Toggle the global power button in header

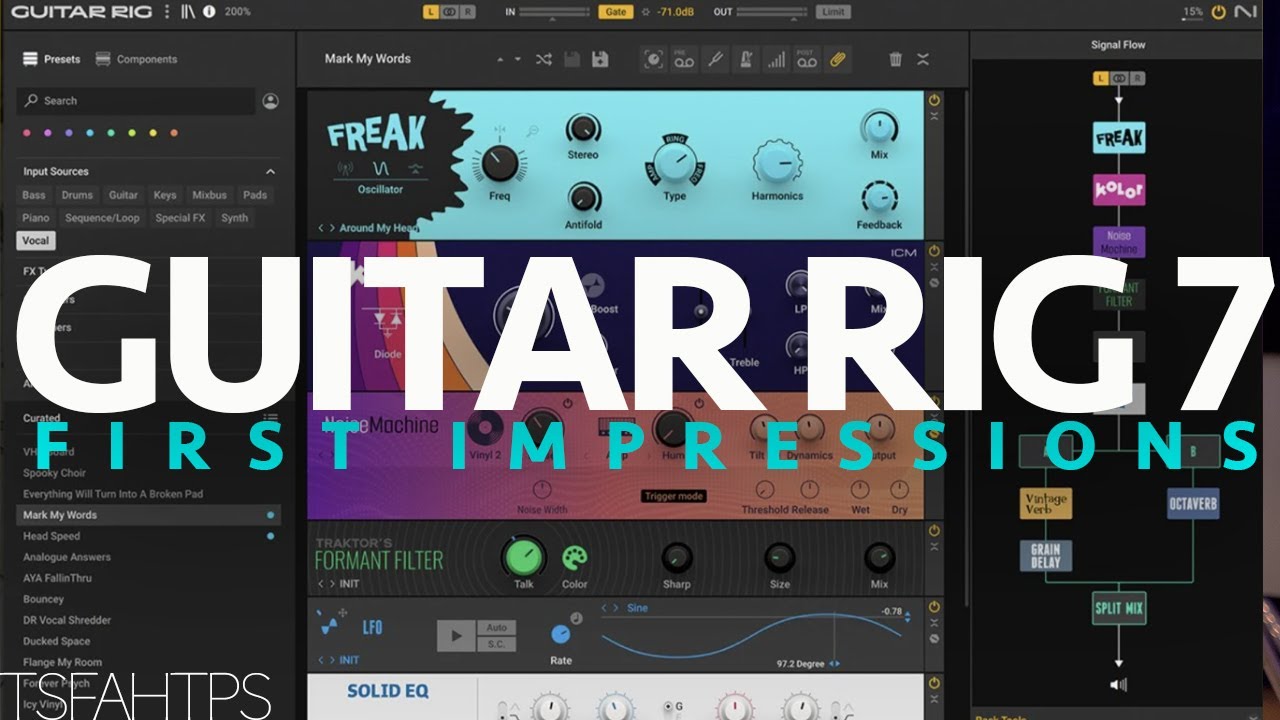point(1218,12)
